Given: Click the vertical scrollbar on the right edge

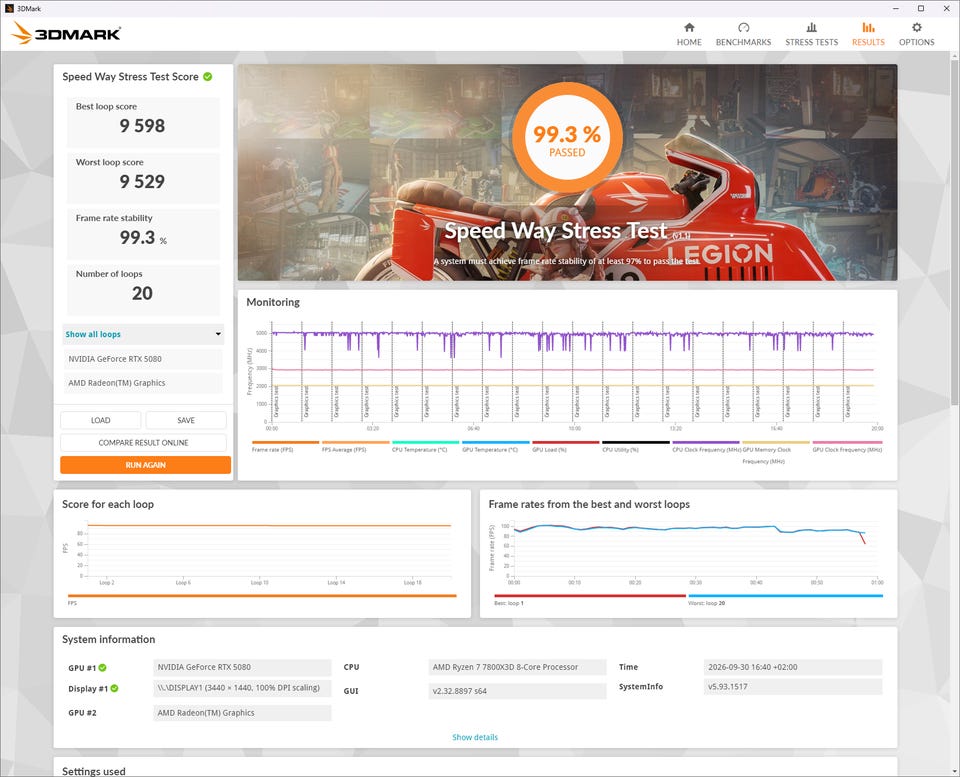Looking at the screenshot, I should coord(954,233).
